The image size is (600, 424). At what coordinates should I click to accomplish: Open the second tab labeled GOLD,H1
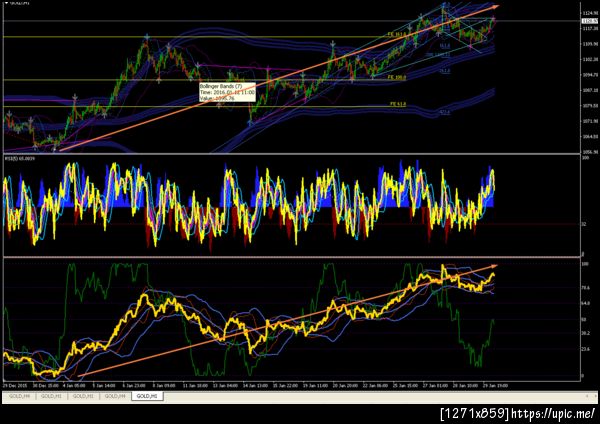(x=83, y=396)
